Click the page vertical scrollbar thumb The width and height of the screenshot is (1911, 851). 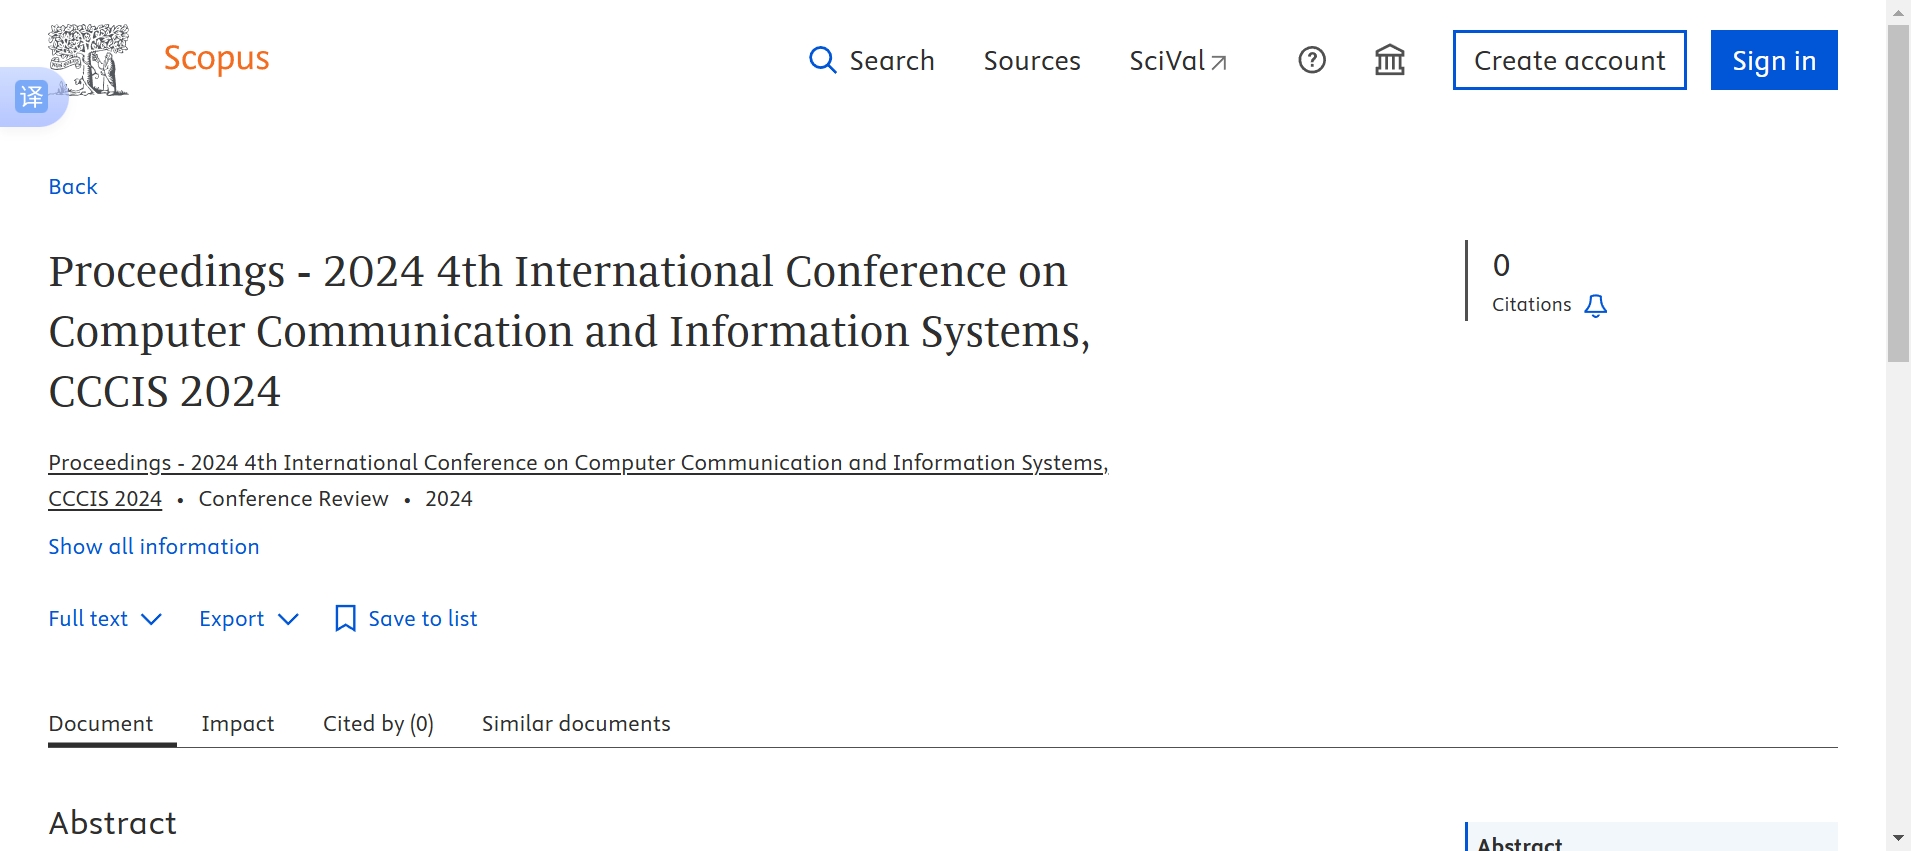pyautogui.click(x=1898, y=190)
